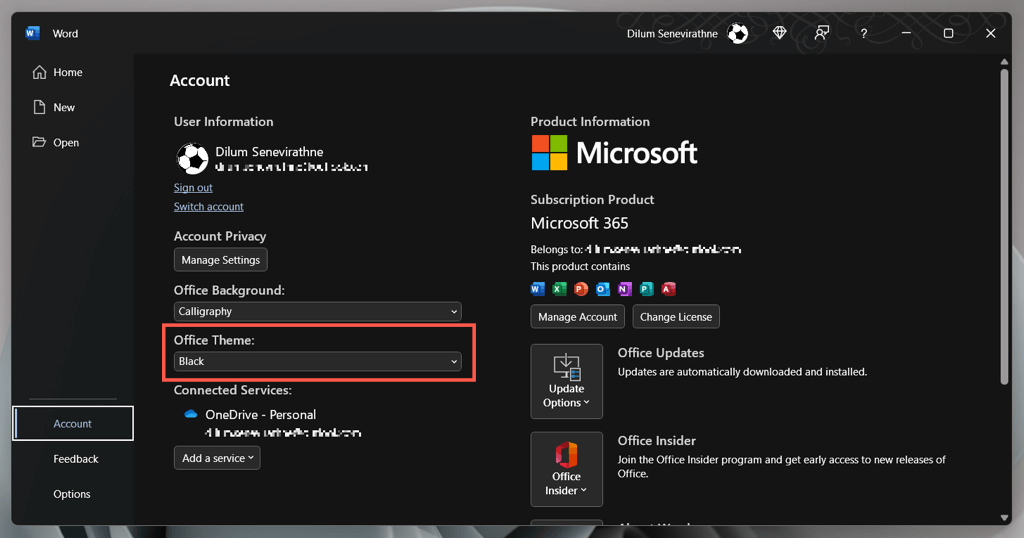Open the Office Theme dropdown set to Black

tap(317, 361)
